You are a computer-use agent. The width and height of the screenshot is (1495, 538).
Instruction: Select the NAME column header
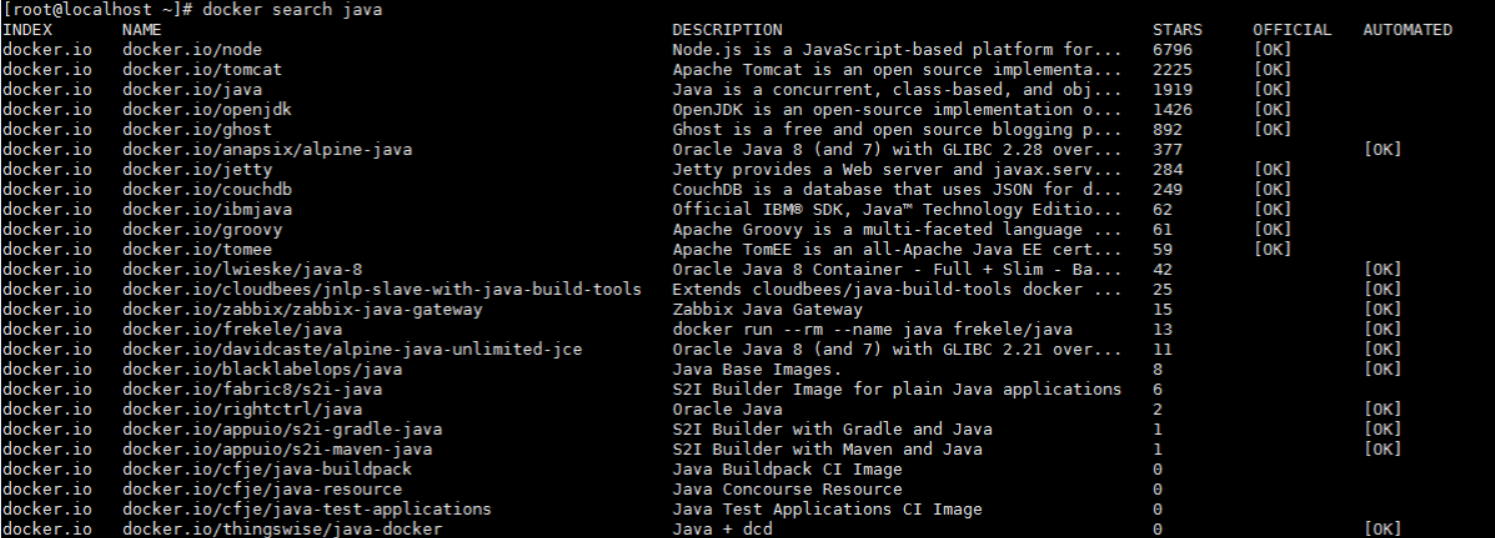142,29
